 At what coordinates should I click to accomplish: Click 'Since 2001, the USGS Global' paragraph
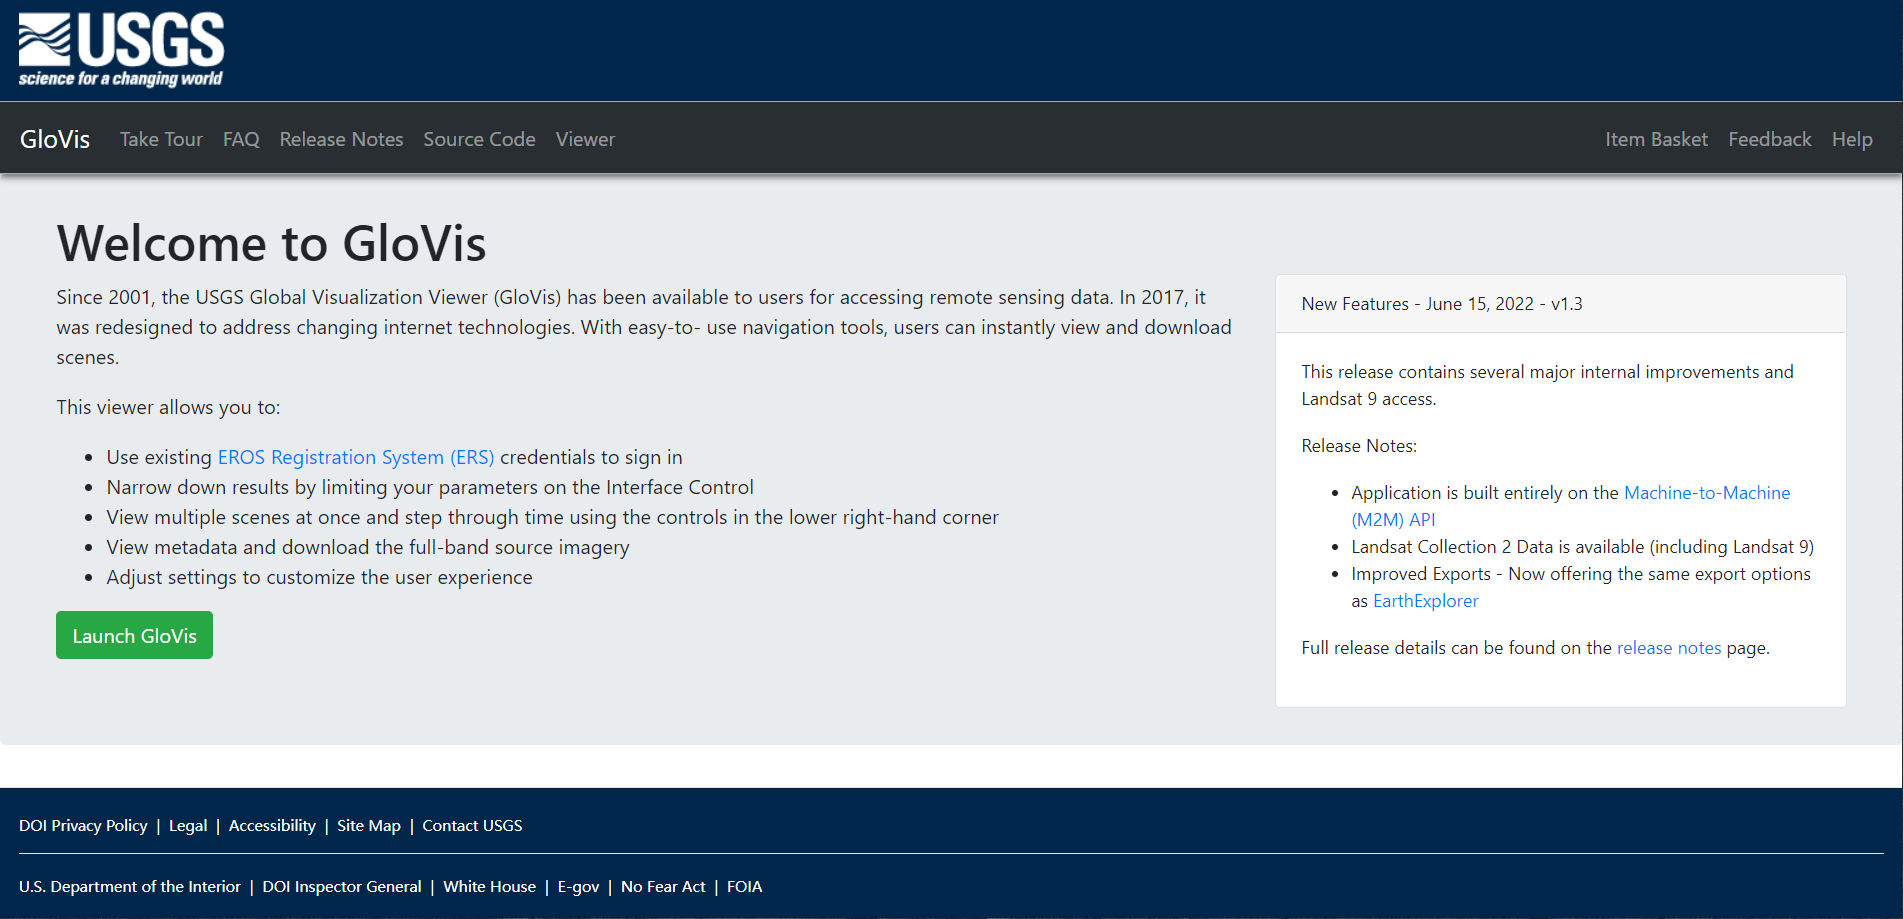[x=644, y=327]
